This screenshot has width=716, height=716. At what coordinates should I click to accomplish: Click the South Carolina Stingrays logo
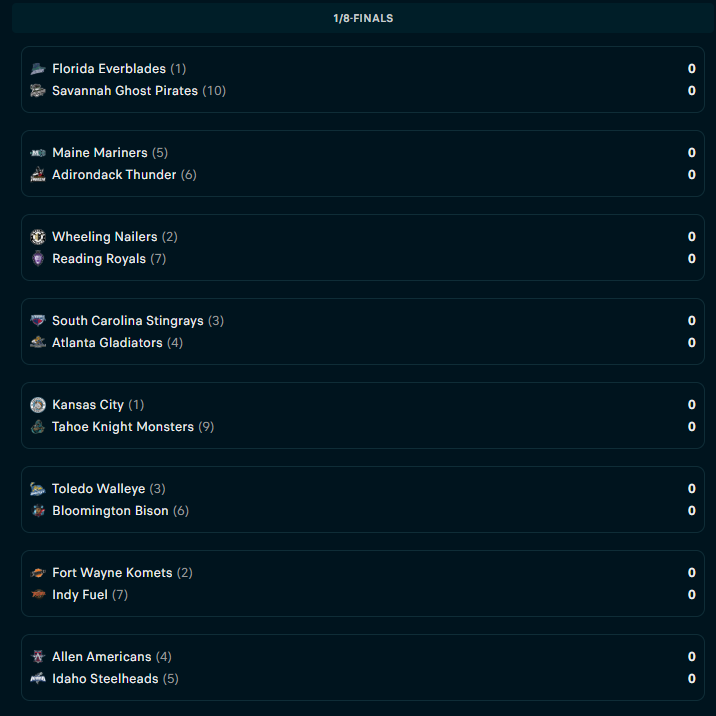[38, 321]
